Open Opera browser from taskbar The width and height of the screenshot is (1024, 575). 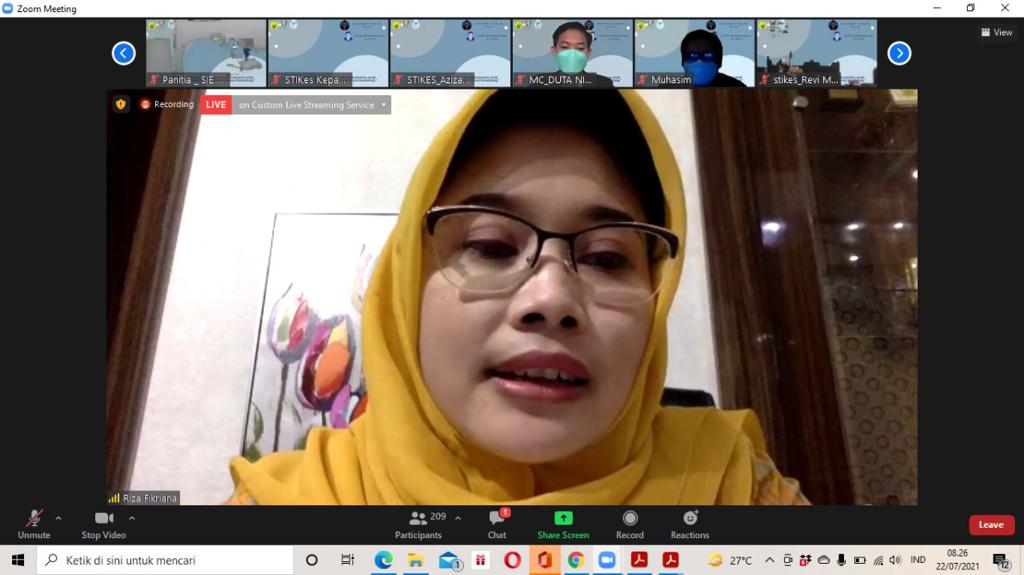coord(512,560)
